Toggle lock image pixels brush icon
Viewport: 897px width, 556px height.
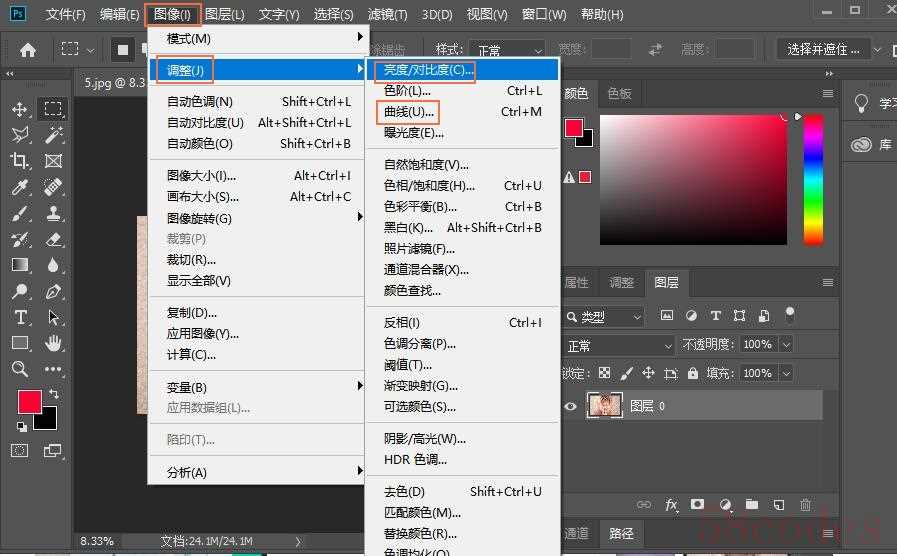[626, 373]
